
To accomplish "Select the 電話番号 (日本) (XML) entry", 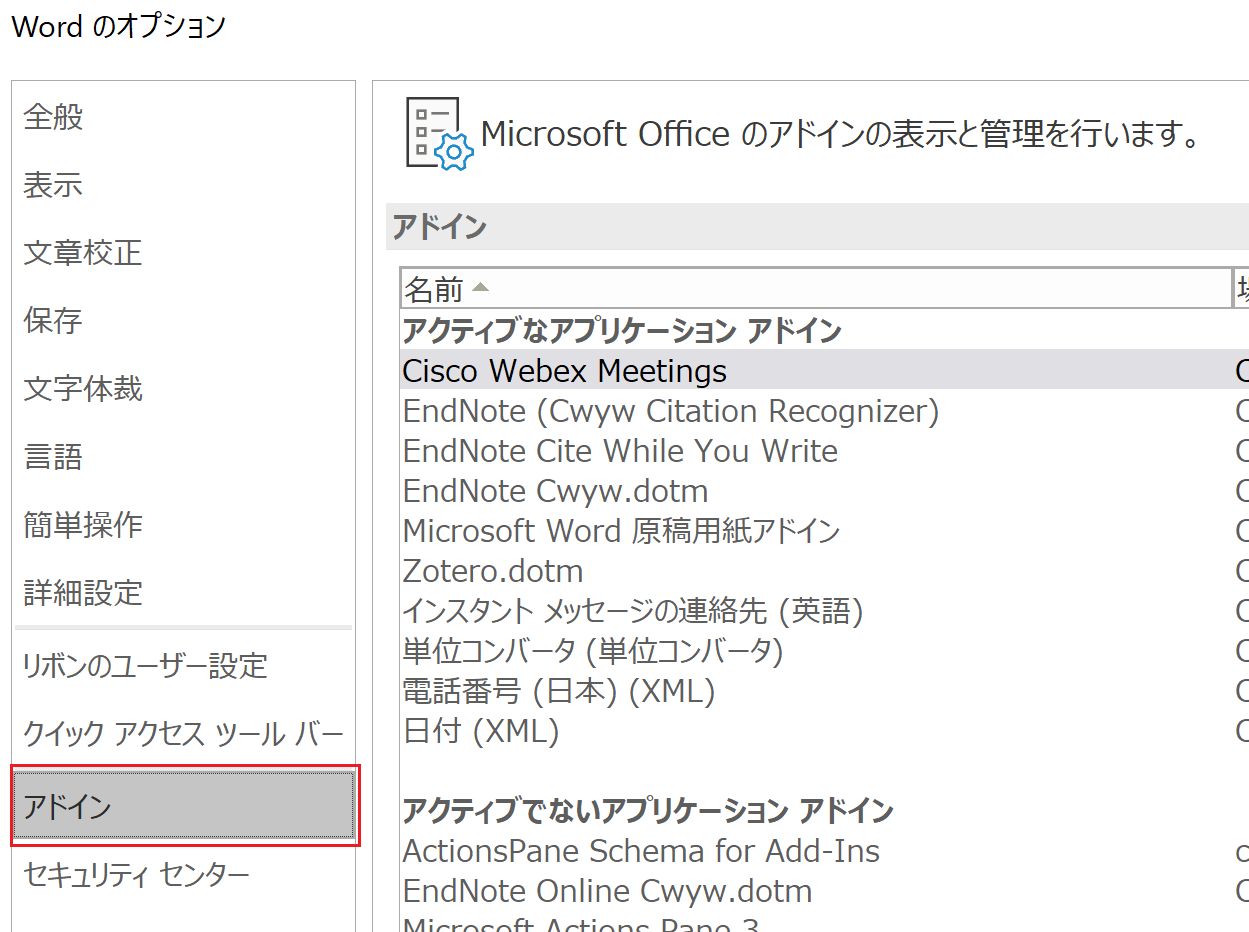I will (x=825, y=691).
